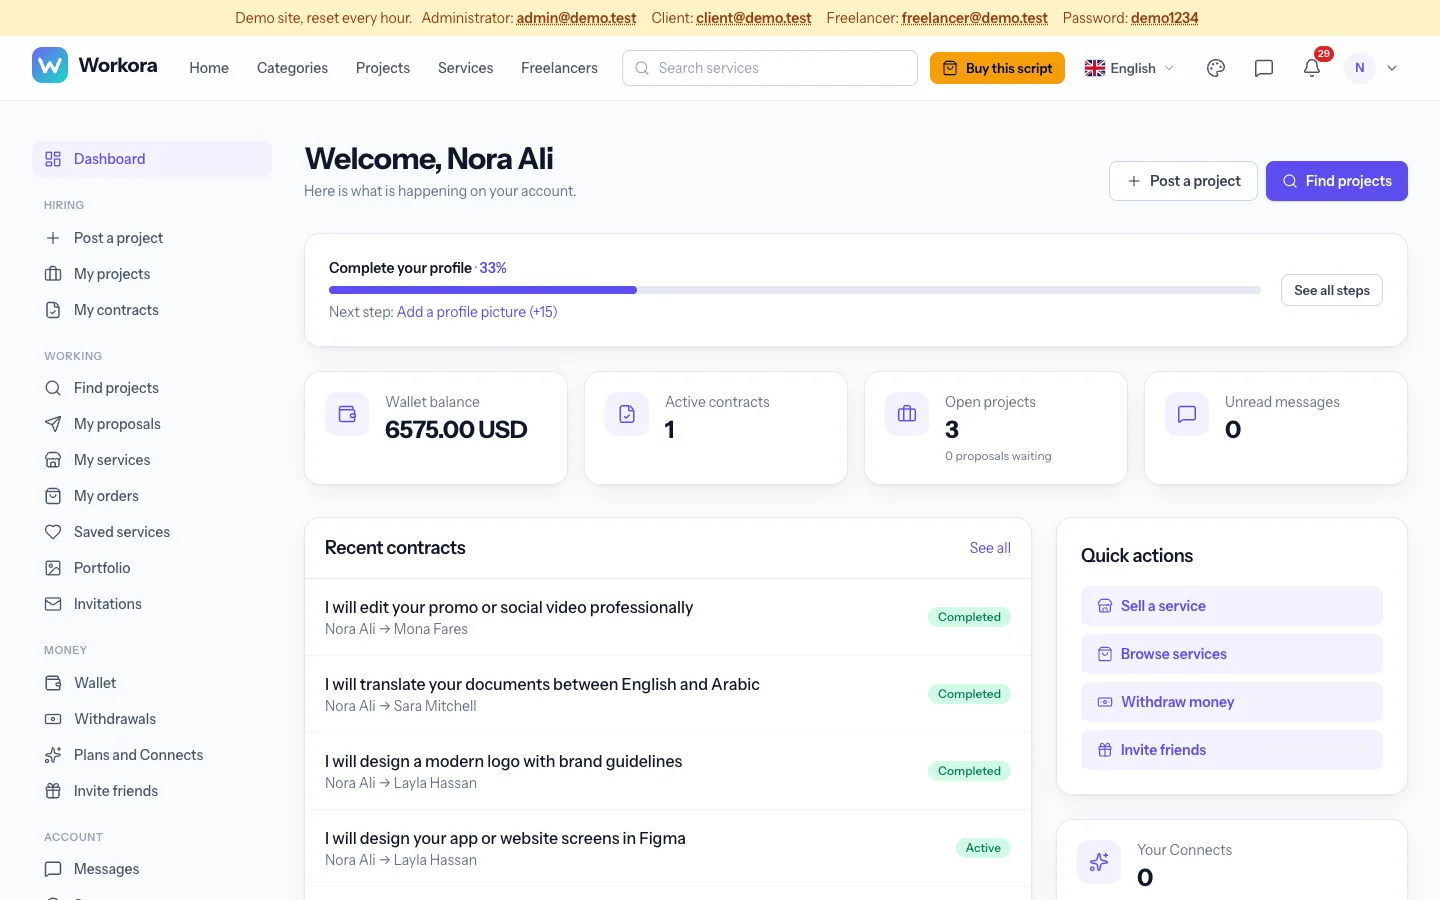1440x900 pixels.
Task: Open the theme palette icon
Action: point(1216,68)
